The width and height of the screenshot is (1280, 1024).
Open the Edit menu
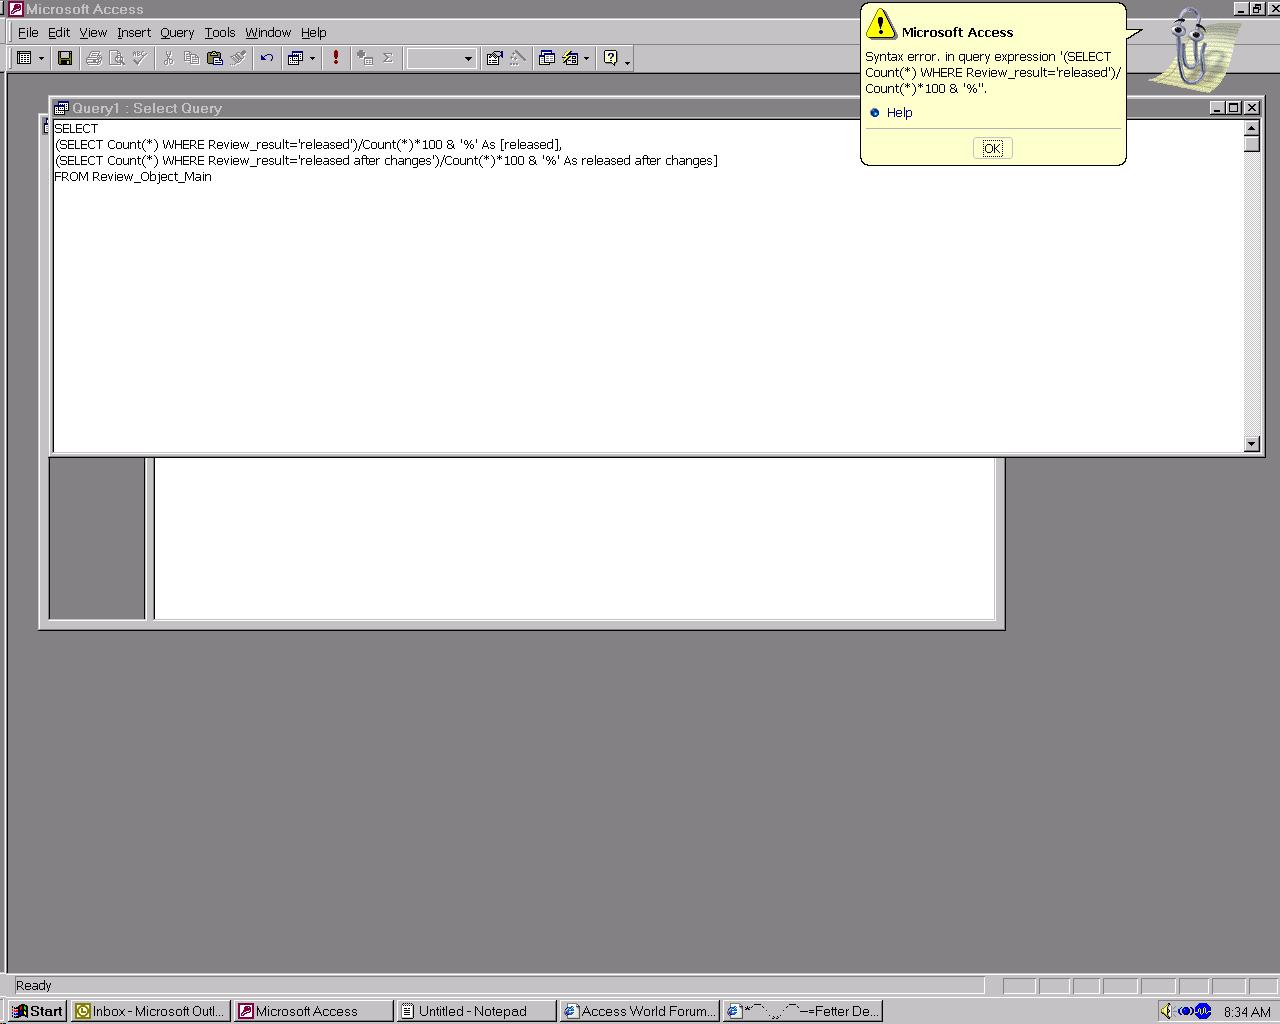[59, 32]
